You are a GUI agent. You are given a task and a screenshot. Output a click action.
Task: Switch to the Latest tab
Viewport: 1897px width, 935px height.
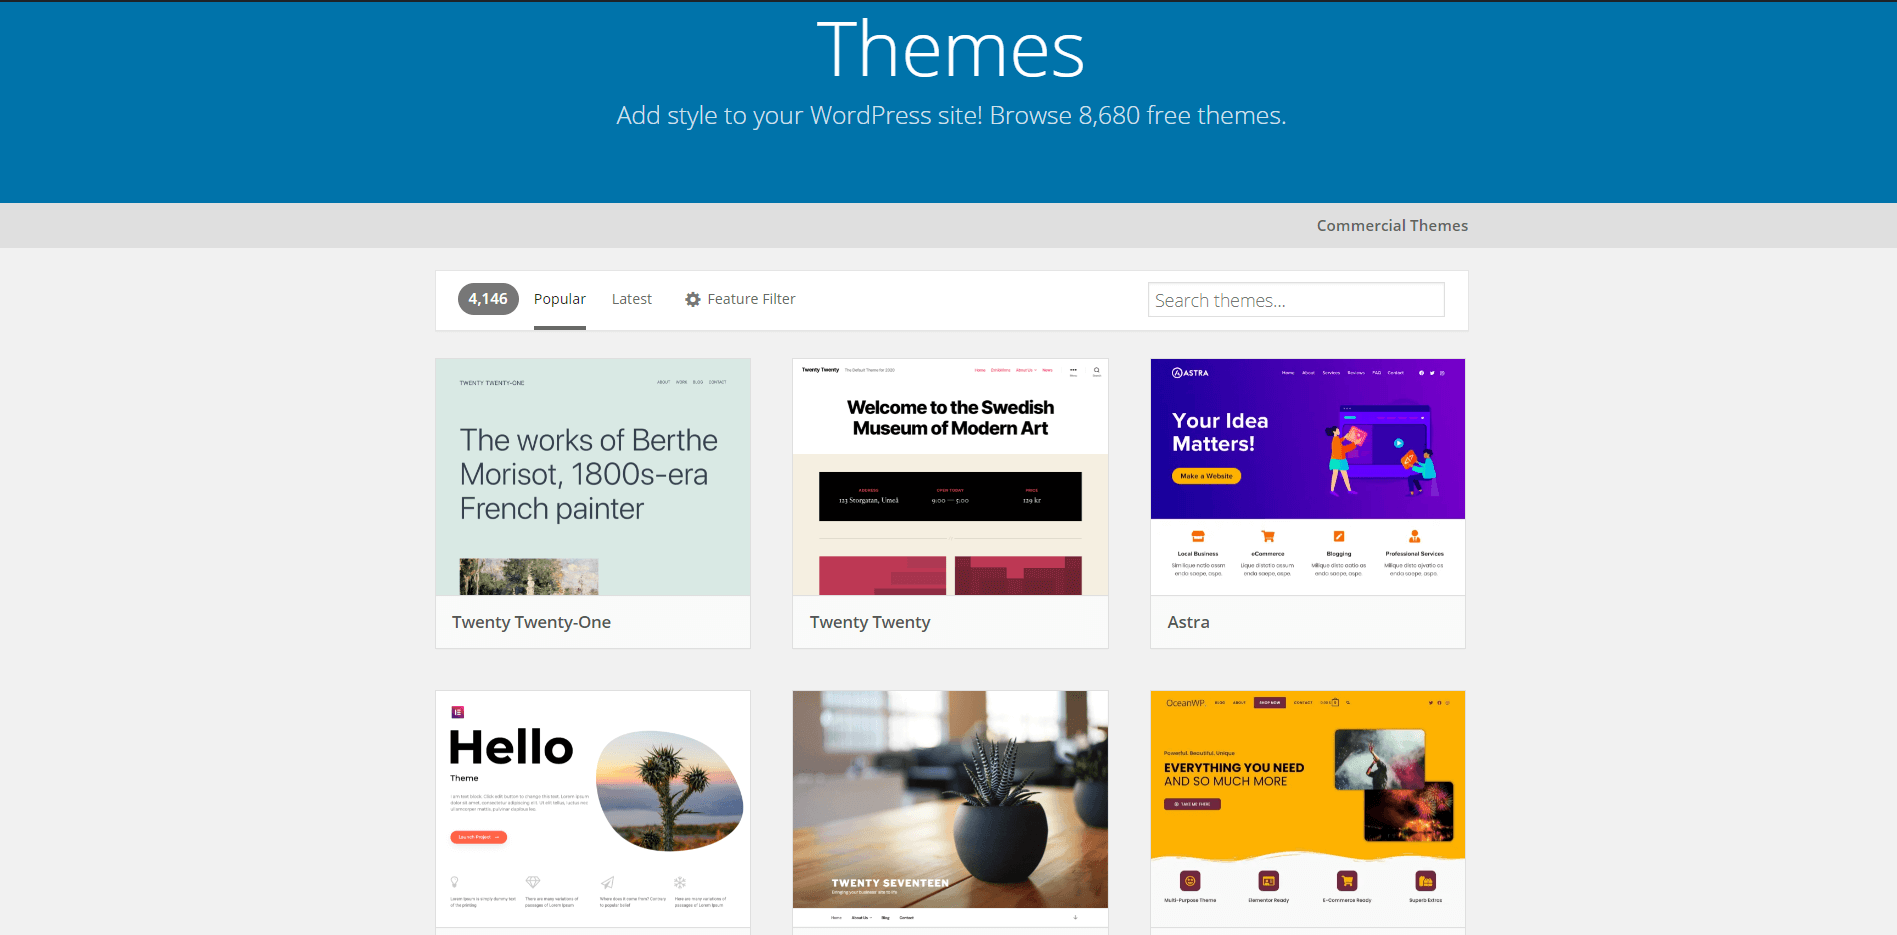click(x=632, y=299)
